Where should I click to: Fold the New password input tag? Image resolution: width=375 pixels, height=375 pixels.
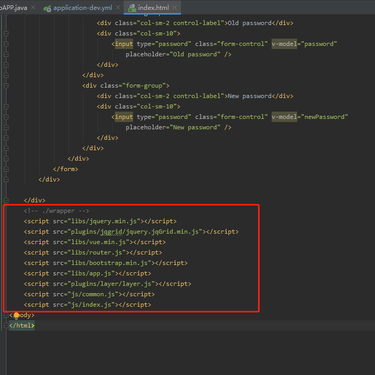tap(6, 117)
